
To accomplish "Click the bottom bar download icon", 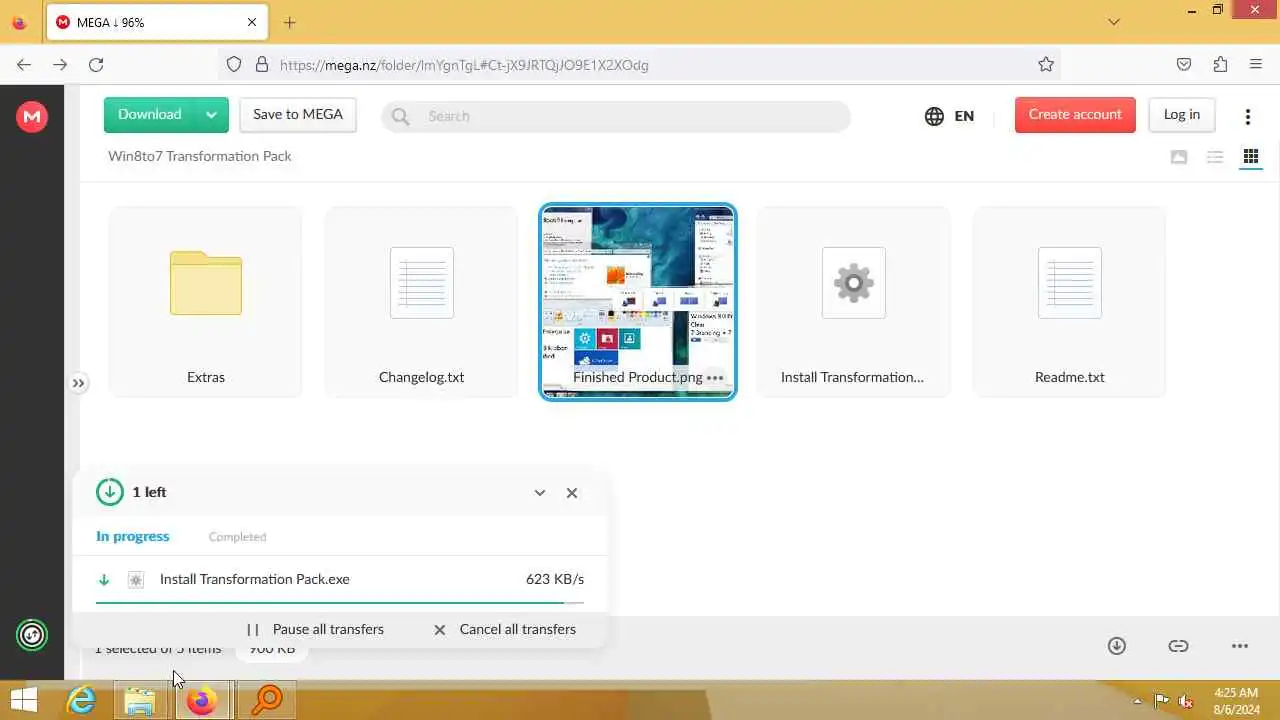I will [1117, 646].
